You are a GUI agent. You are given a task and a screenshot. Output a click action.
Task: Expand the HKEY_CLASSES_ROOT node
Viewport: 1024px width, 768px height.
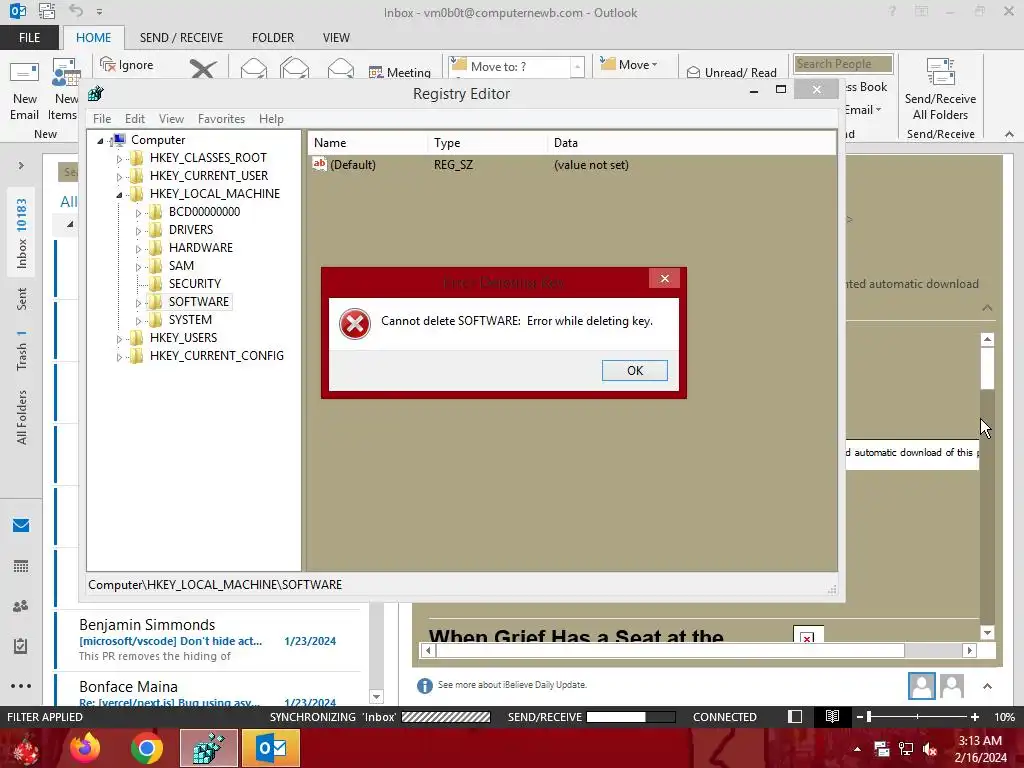[119, 159]
